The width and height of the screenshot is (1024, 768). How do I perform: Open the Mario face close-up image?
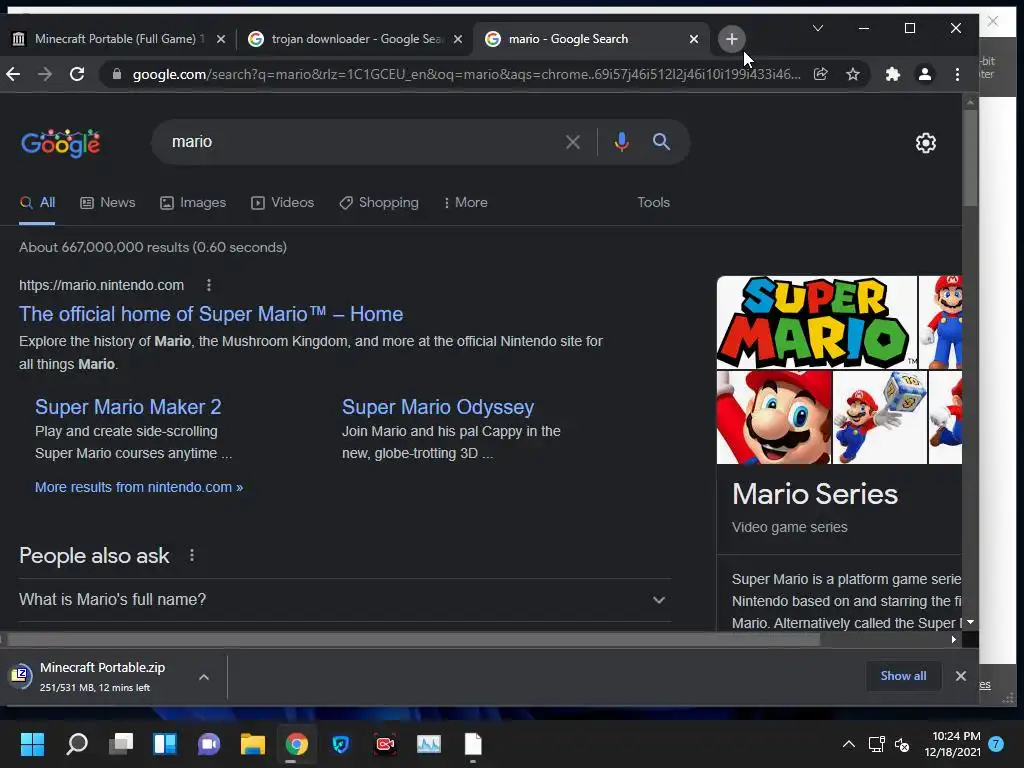point(774,417)
